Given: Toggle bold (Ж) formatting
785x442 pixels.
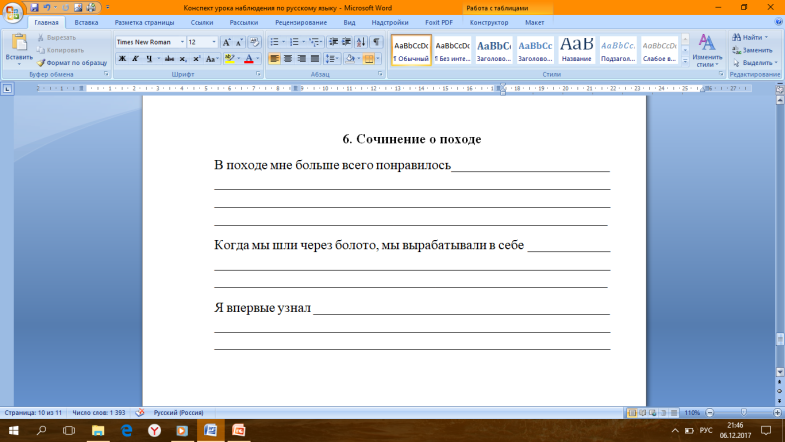Looking at the screenshot, I should pos(122,59).
